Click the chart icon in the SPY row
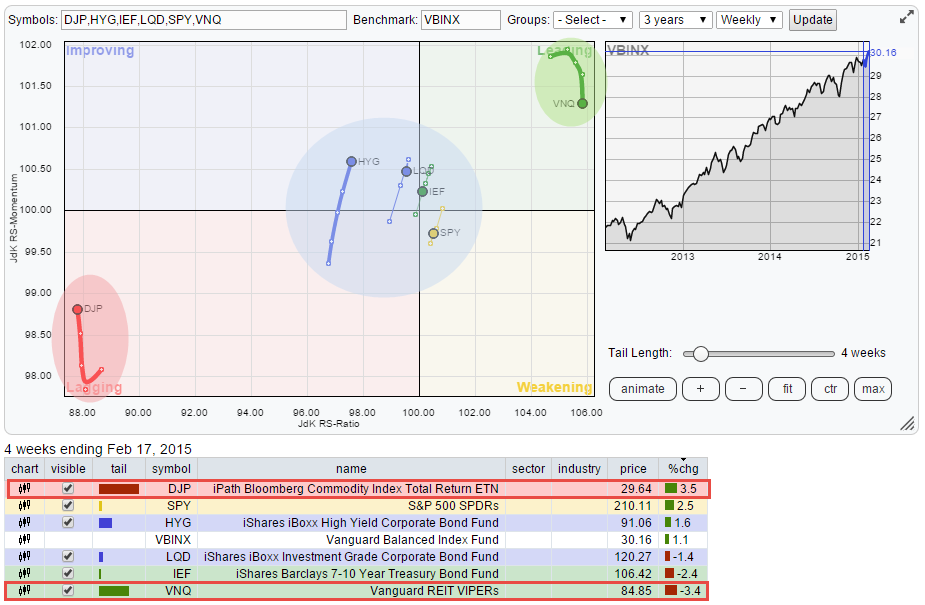The image size is (925, 605). [x=24, y=506]
